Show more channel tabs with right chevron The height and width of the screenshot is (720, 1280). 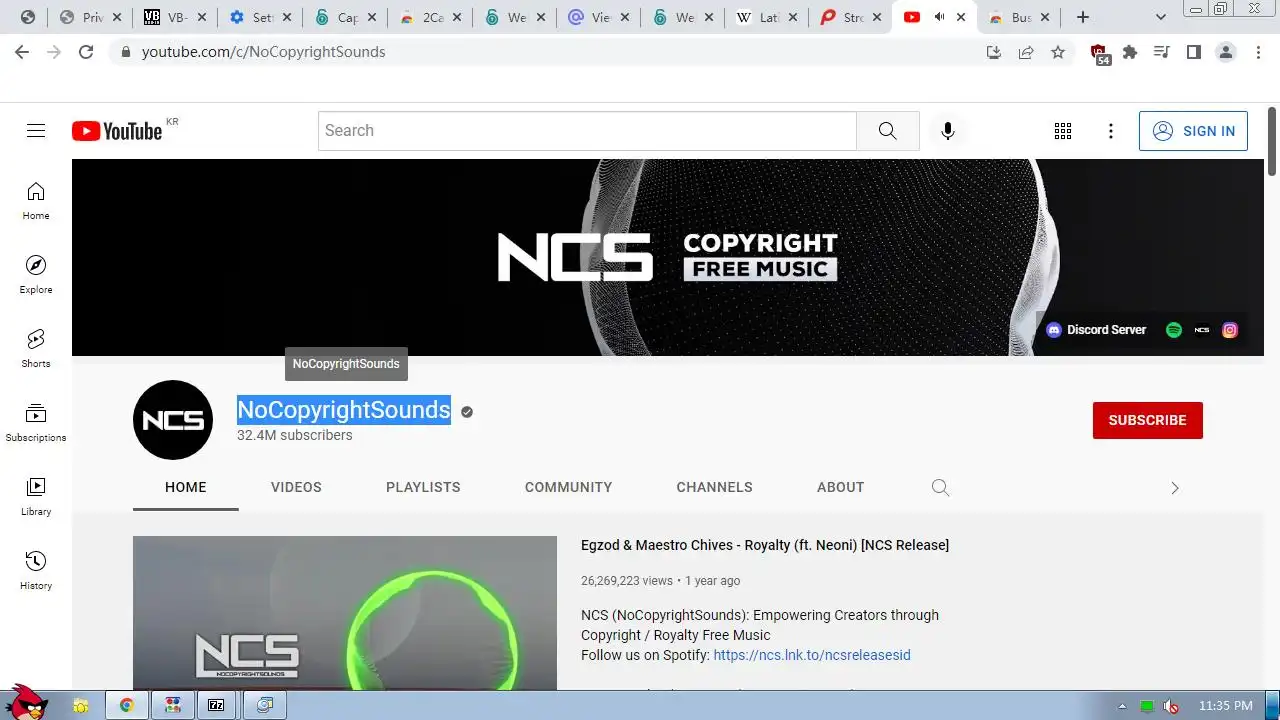[x=1175, y=488]
